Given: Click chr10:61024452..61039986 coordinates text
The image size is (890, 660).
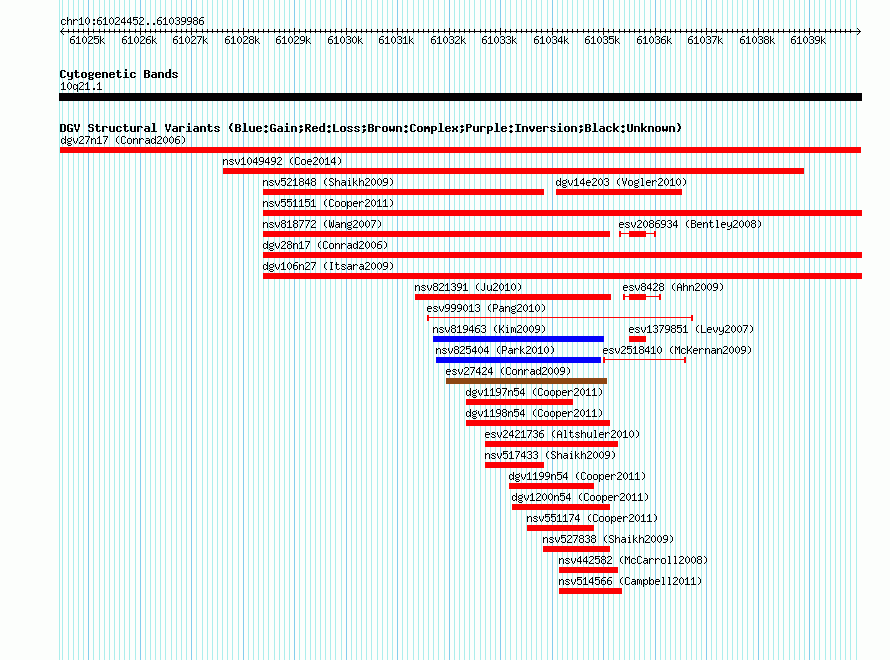Looking at the screenshot, I should click(132, 21).
